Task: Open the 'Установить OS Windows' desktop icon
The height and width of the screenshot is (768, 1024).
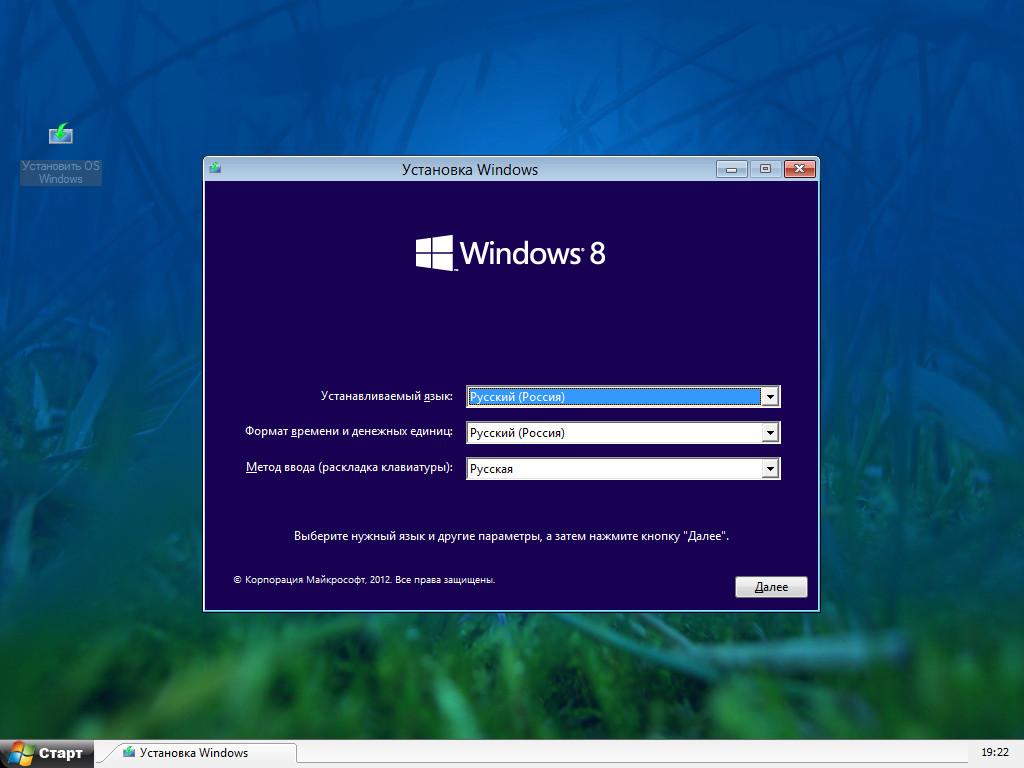Action: pos(61,135)
